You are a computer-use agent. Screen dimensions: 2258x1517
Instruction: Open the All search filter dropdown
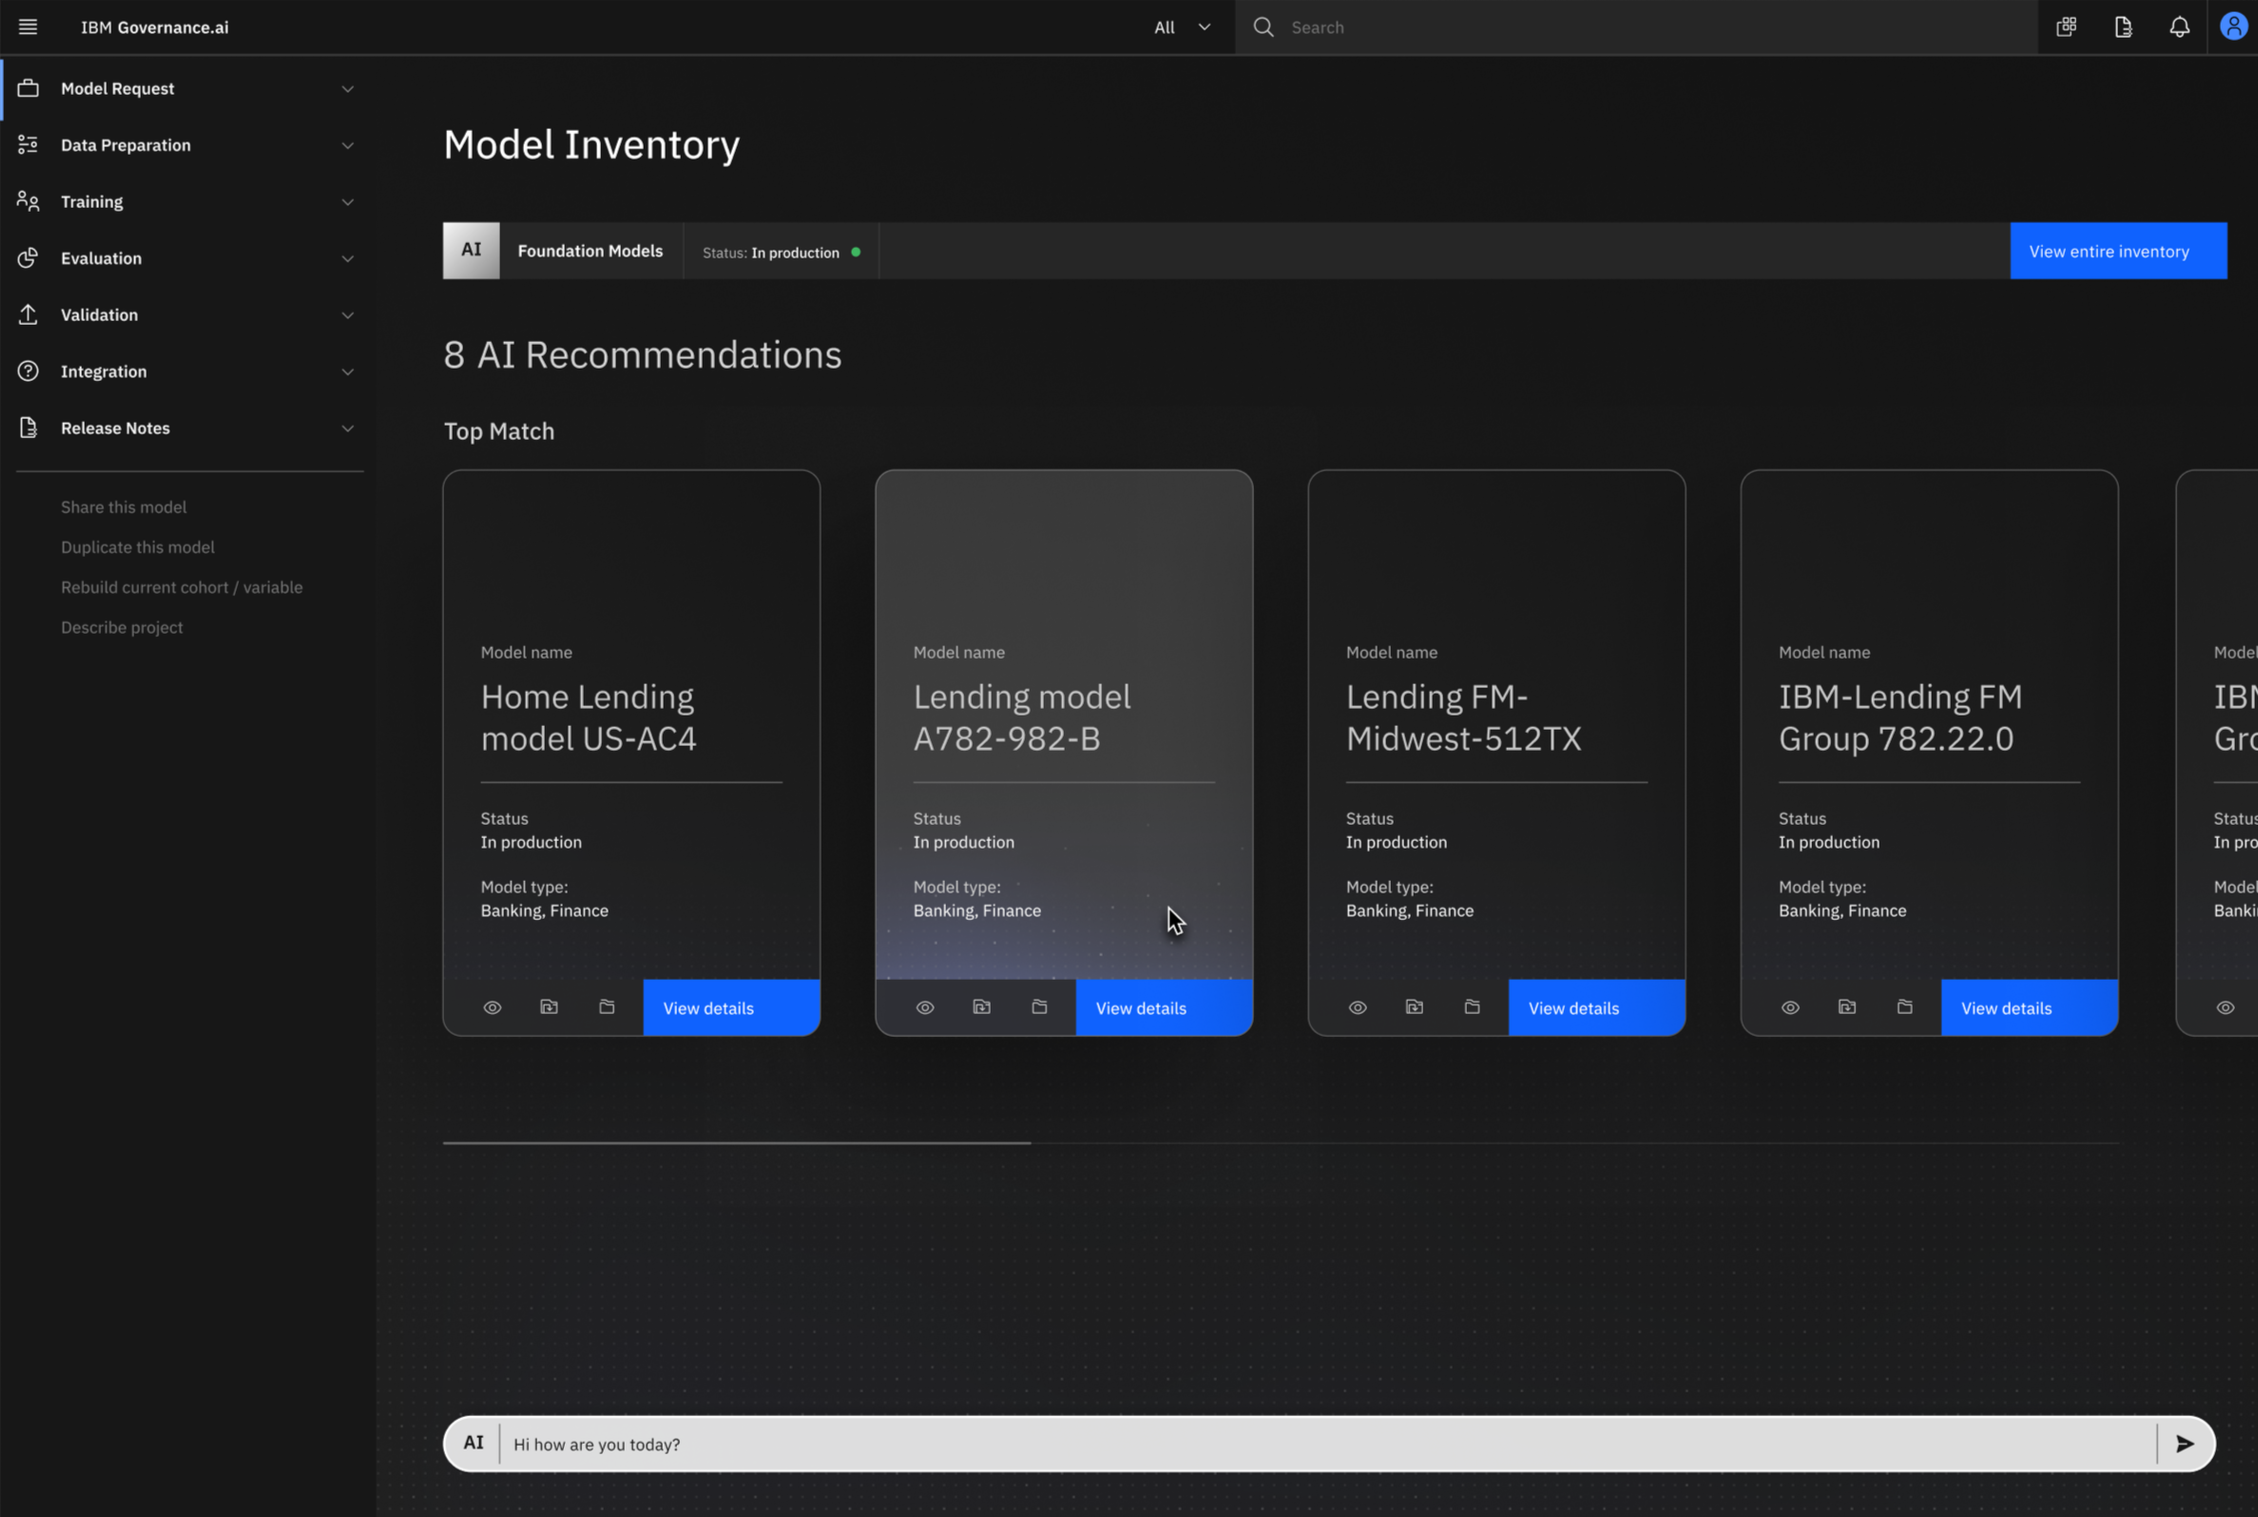click(1181, 27)
